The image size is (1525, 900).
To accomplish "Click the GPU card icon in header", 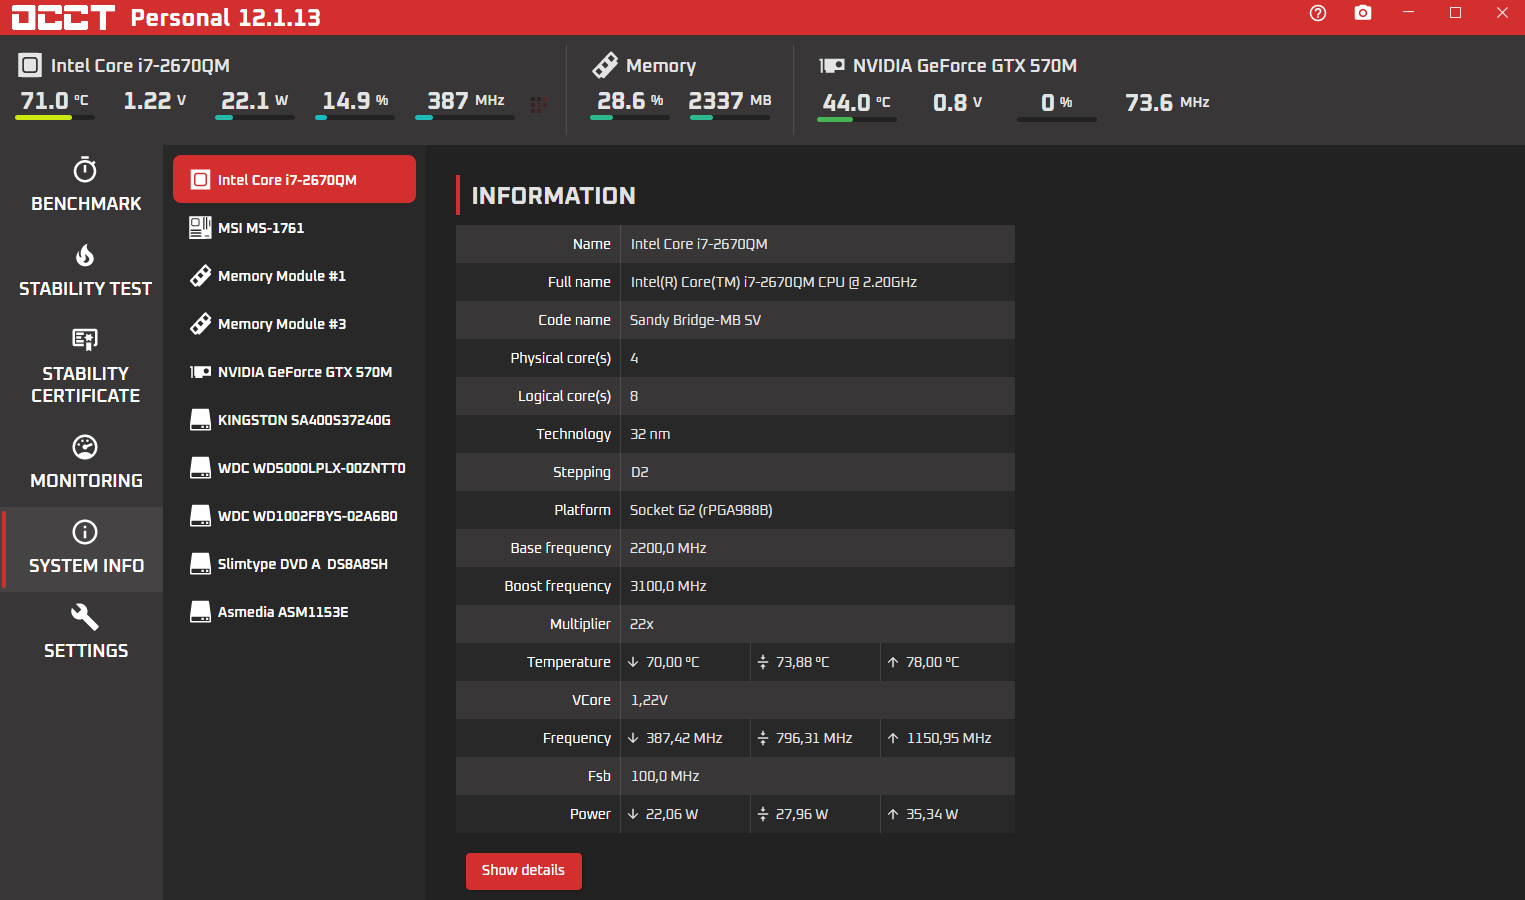I will (x=832, y=66).
